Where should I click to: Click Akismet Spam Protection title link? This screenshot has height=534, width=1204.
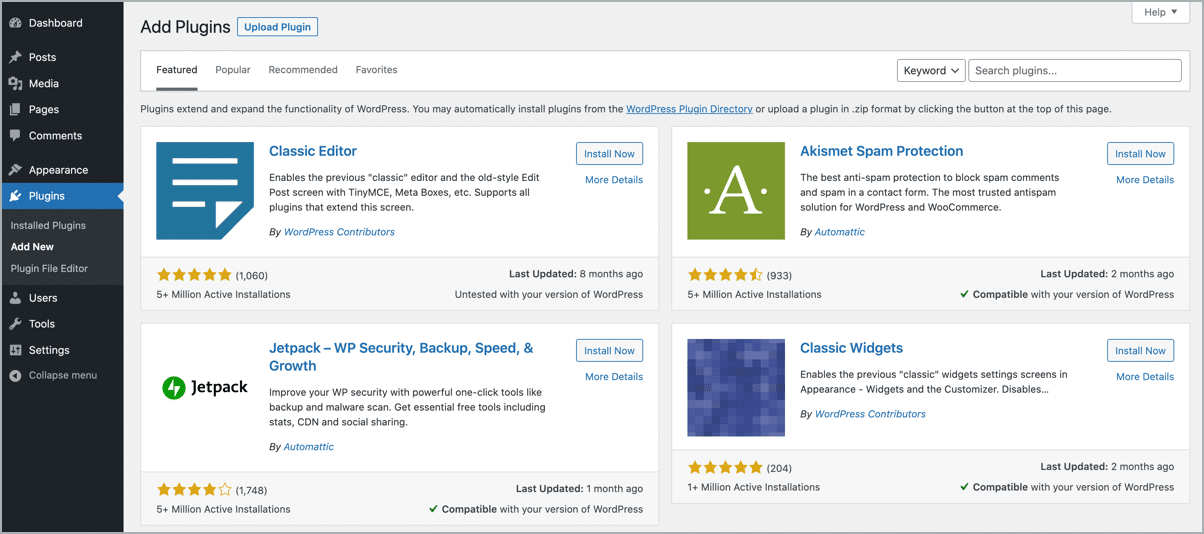coord(882,151)
